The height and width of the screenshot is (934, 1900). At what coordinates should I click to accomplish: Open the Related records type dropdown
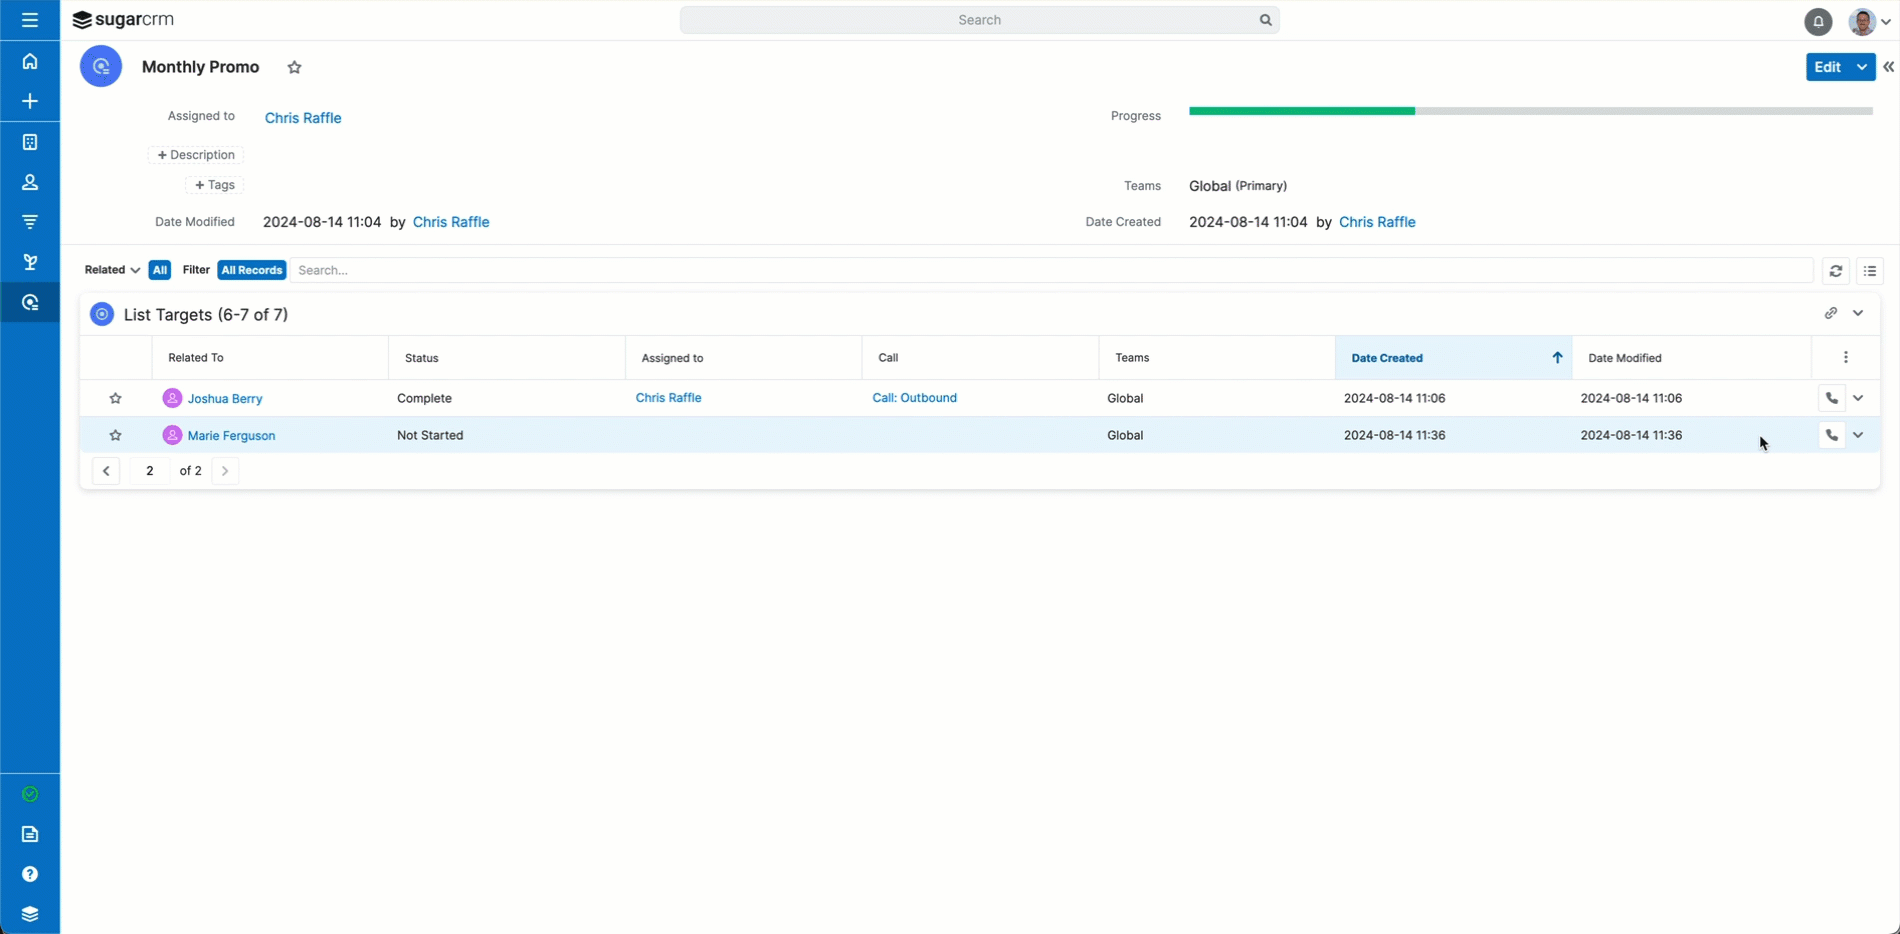click(x=111, y=270)
